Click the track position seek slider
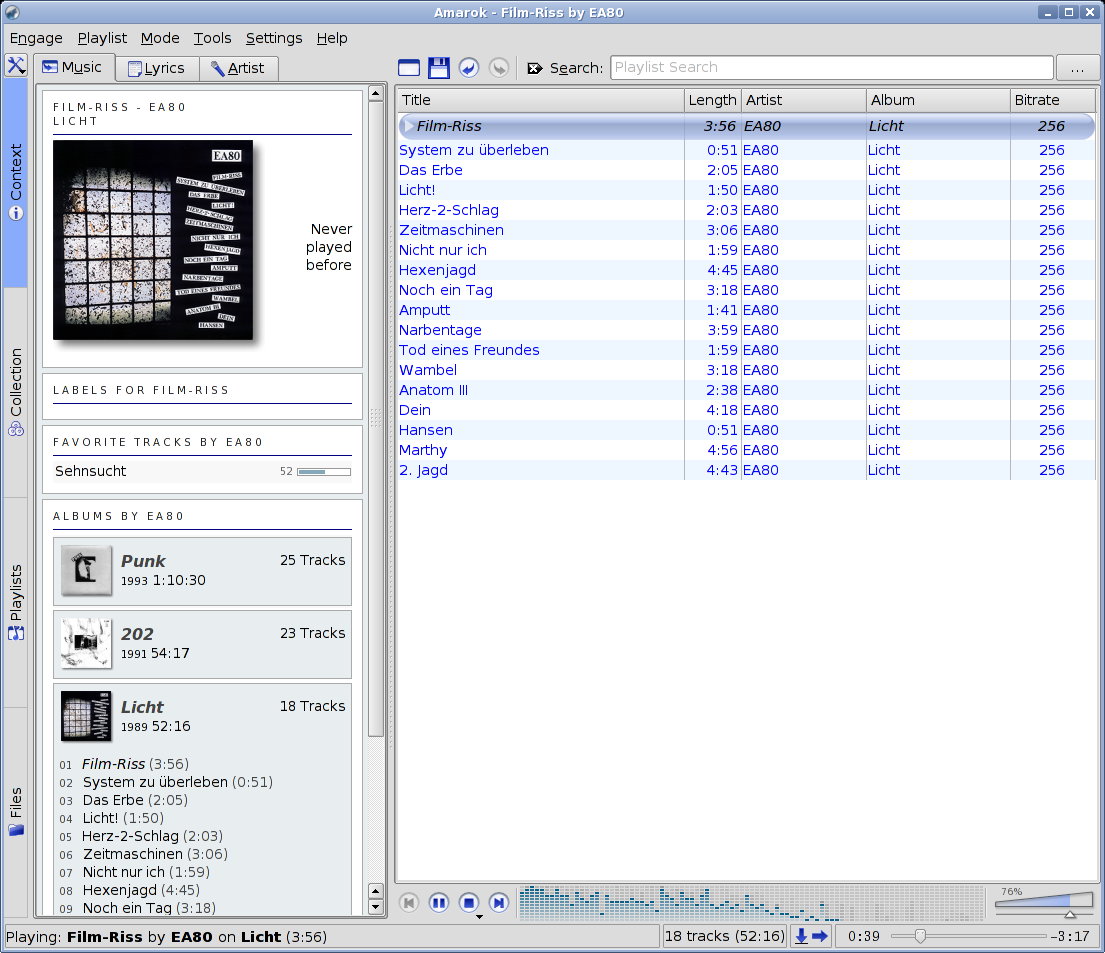Screen dimensions: 1105x953 point(968,936)
